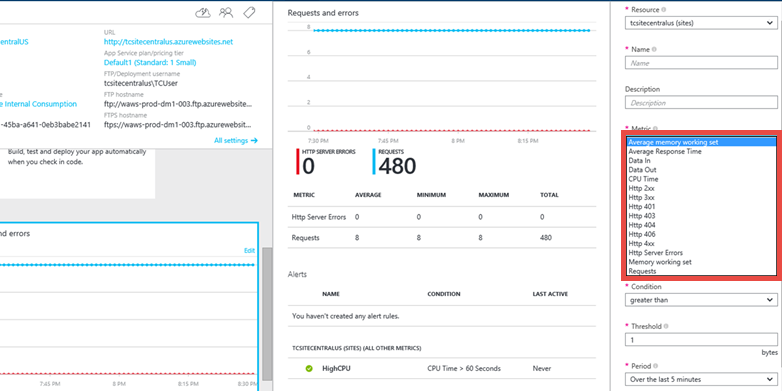This screenshot has height=391, width=782.
Task: Click the Requests and errors chart title
Action: (x=323, y=13)
